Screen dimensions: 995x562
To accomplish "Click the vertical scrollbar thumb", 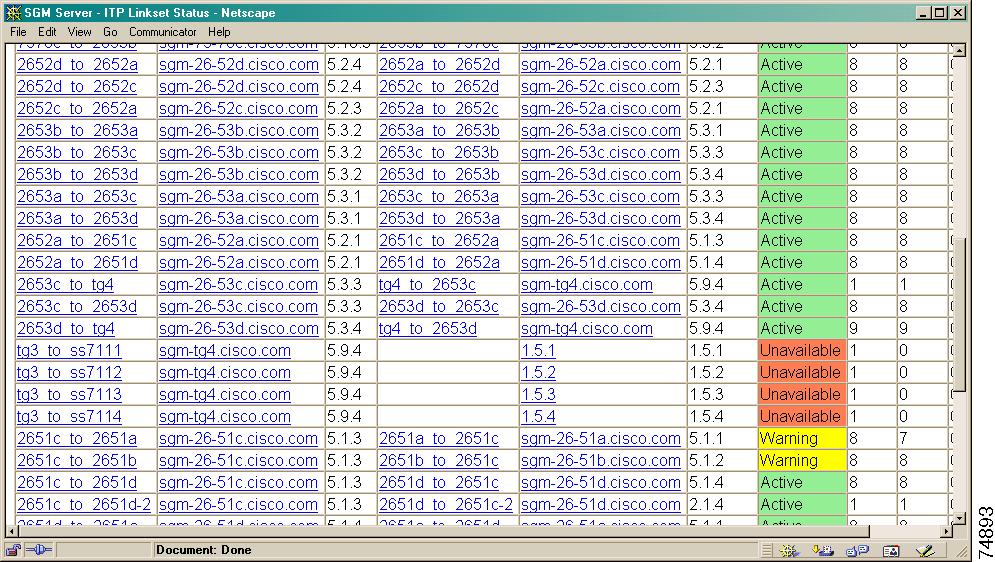I will point(959,315).
